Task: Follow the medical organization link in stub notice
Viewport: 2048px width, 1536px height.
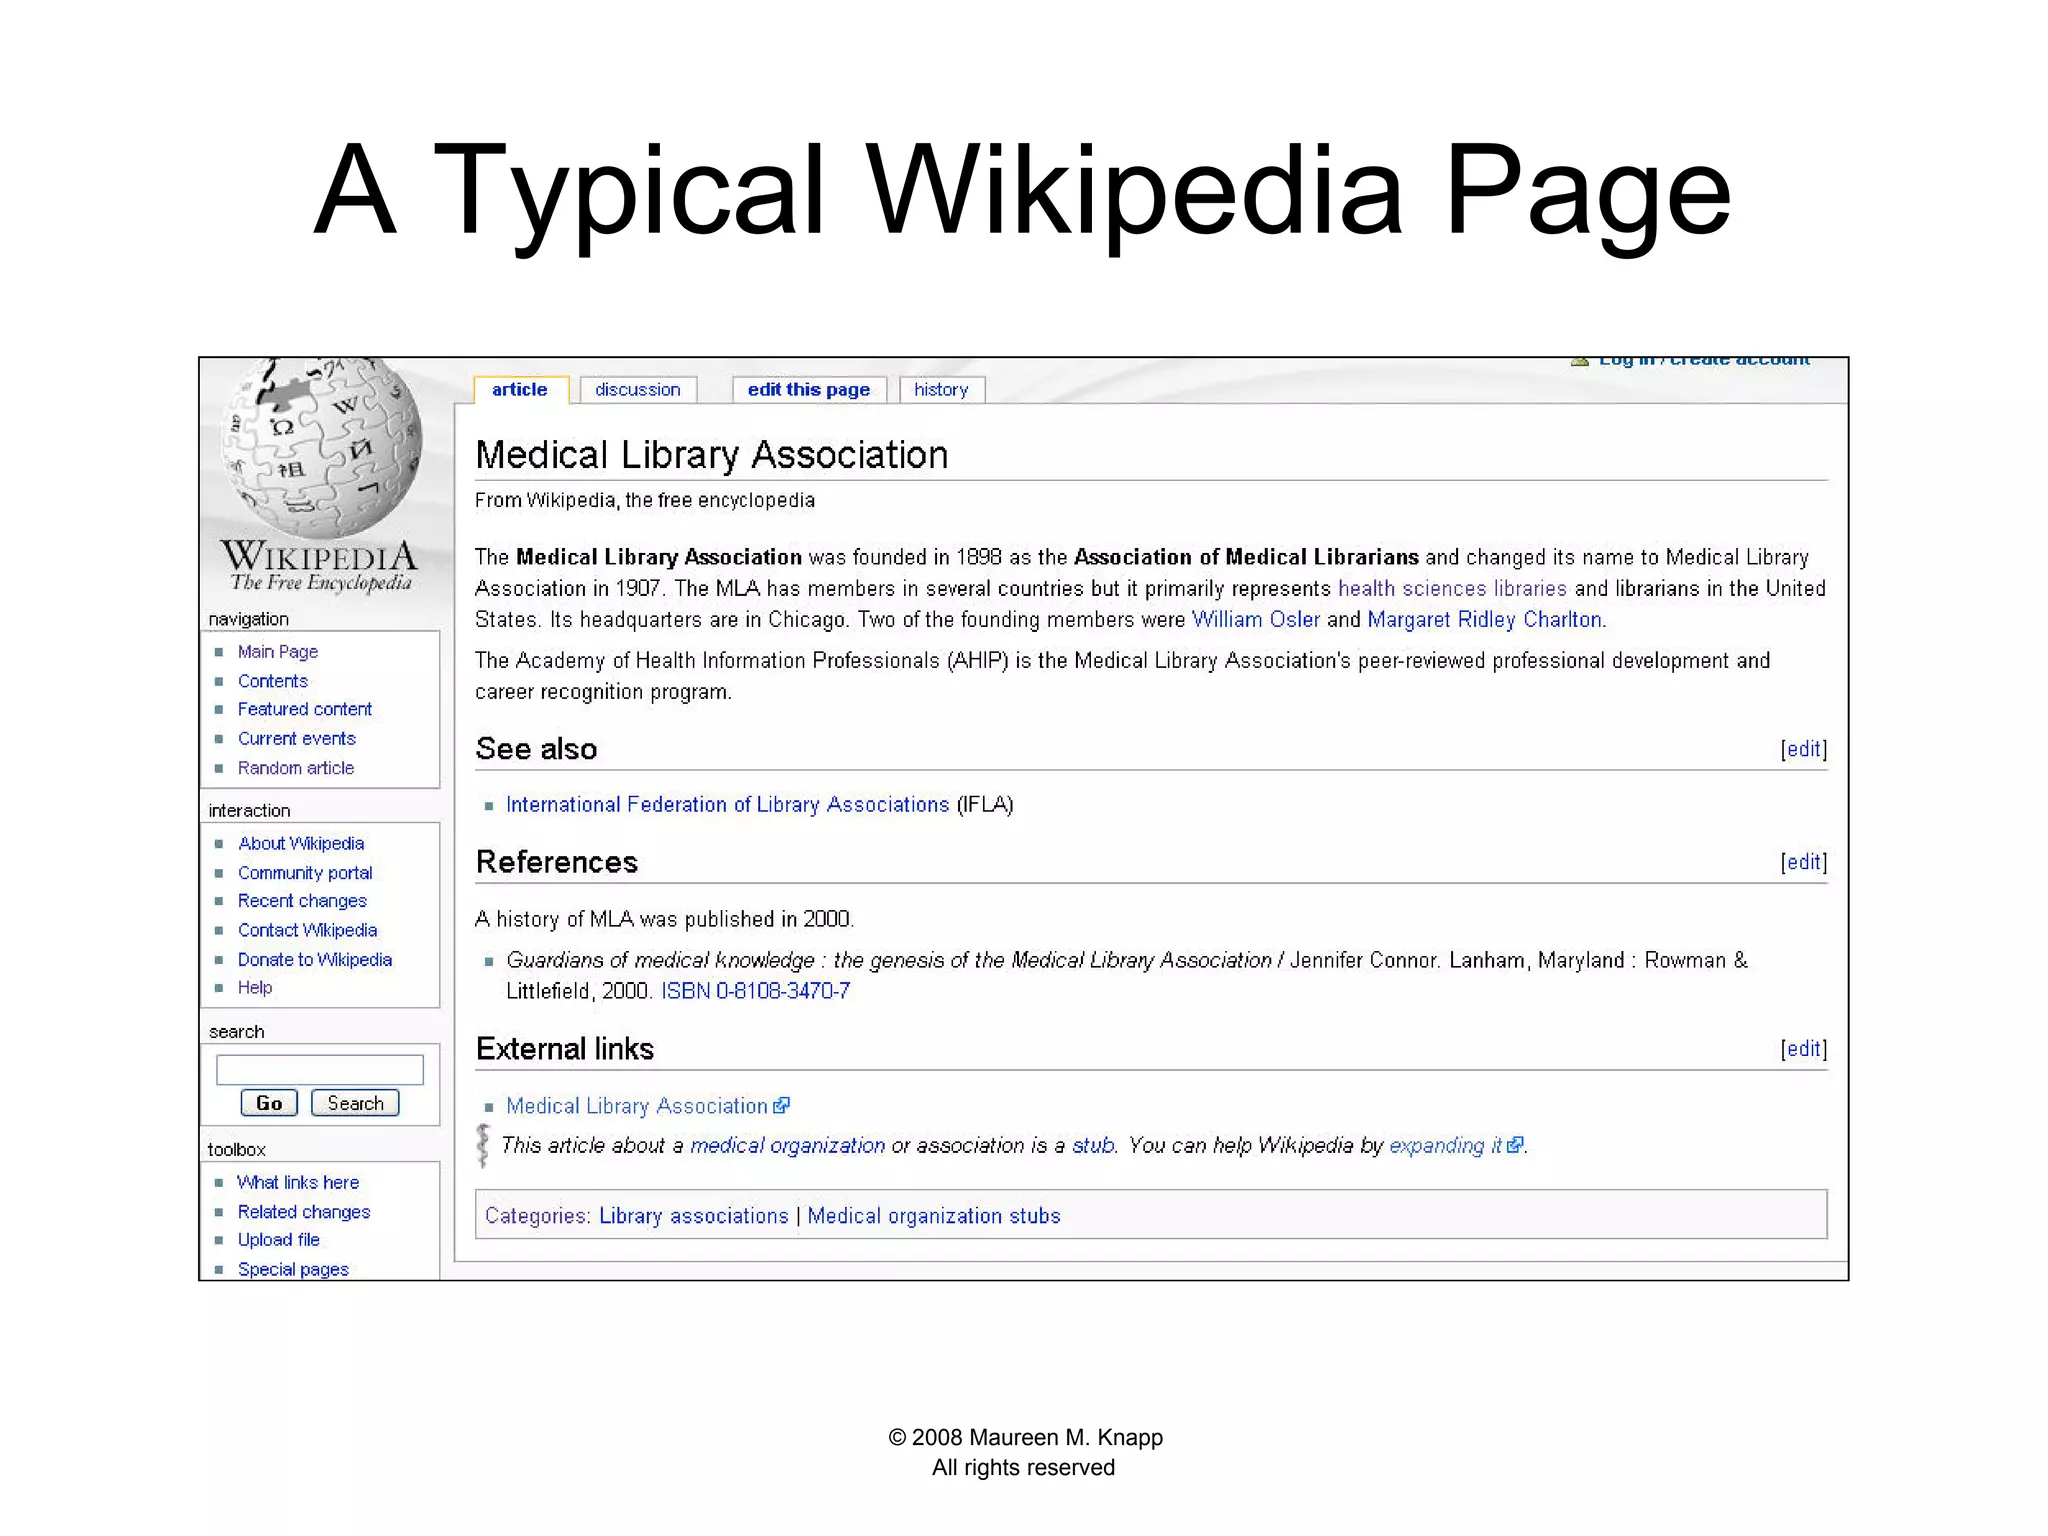Action: tap(788, 1146)
